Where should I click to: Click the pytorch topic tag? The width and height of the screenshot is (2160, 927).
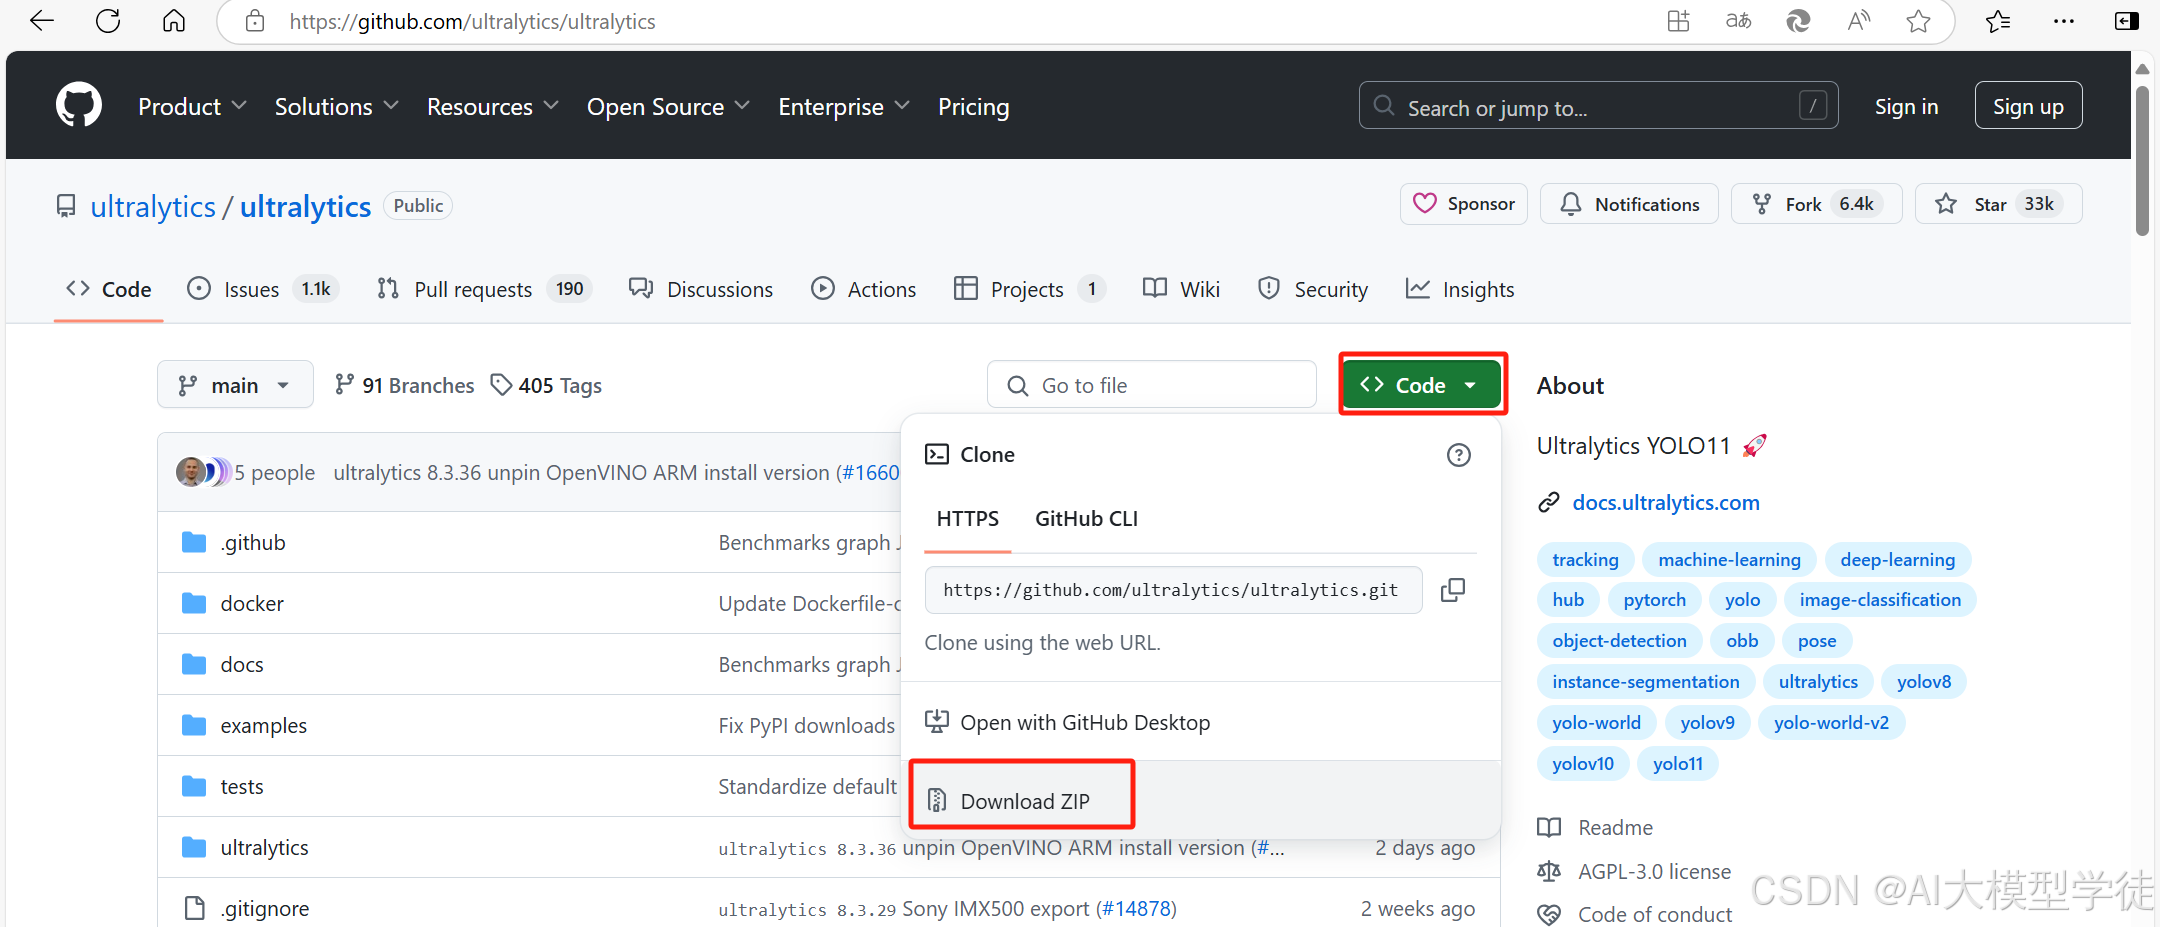(1654, 600)
